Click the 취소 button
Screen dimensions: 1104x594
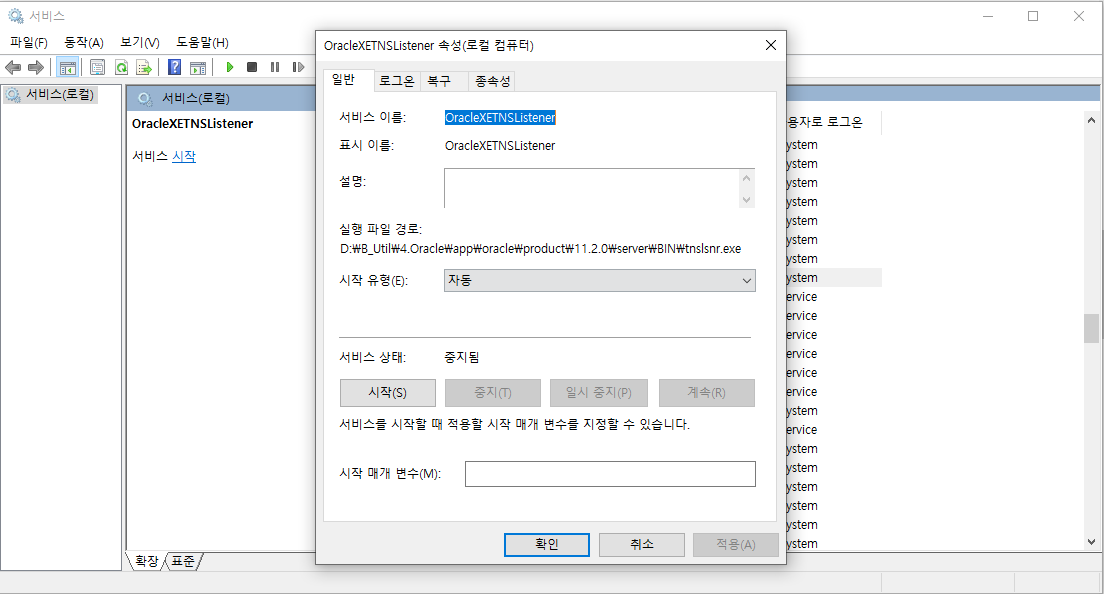click(x=641, y=544)
